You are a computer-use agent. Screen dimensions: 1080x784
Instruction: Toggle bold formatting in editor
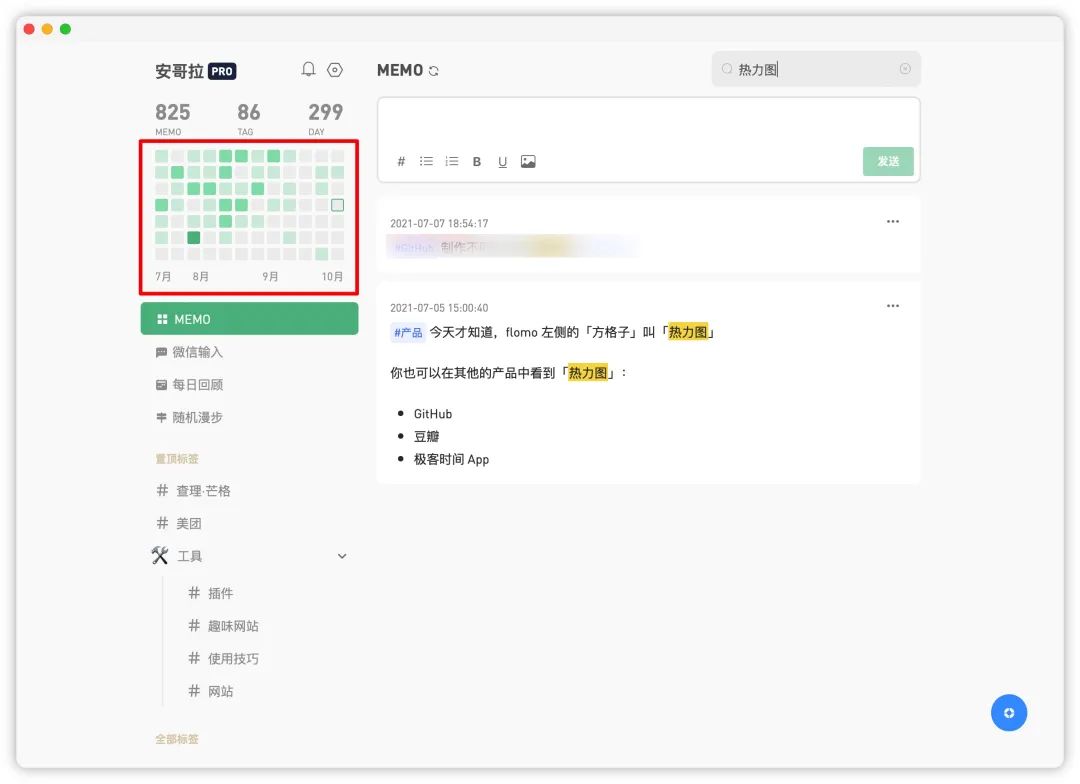(x=477, y=162)
